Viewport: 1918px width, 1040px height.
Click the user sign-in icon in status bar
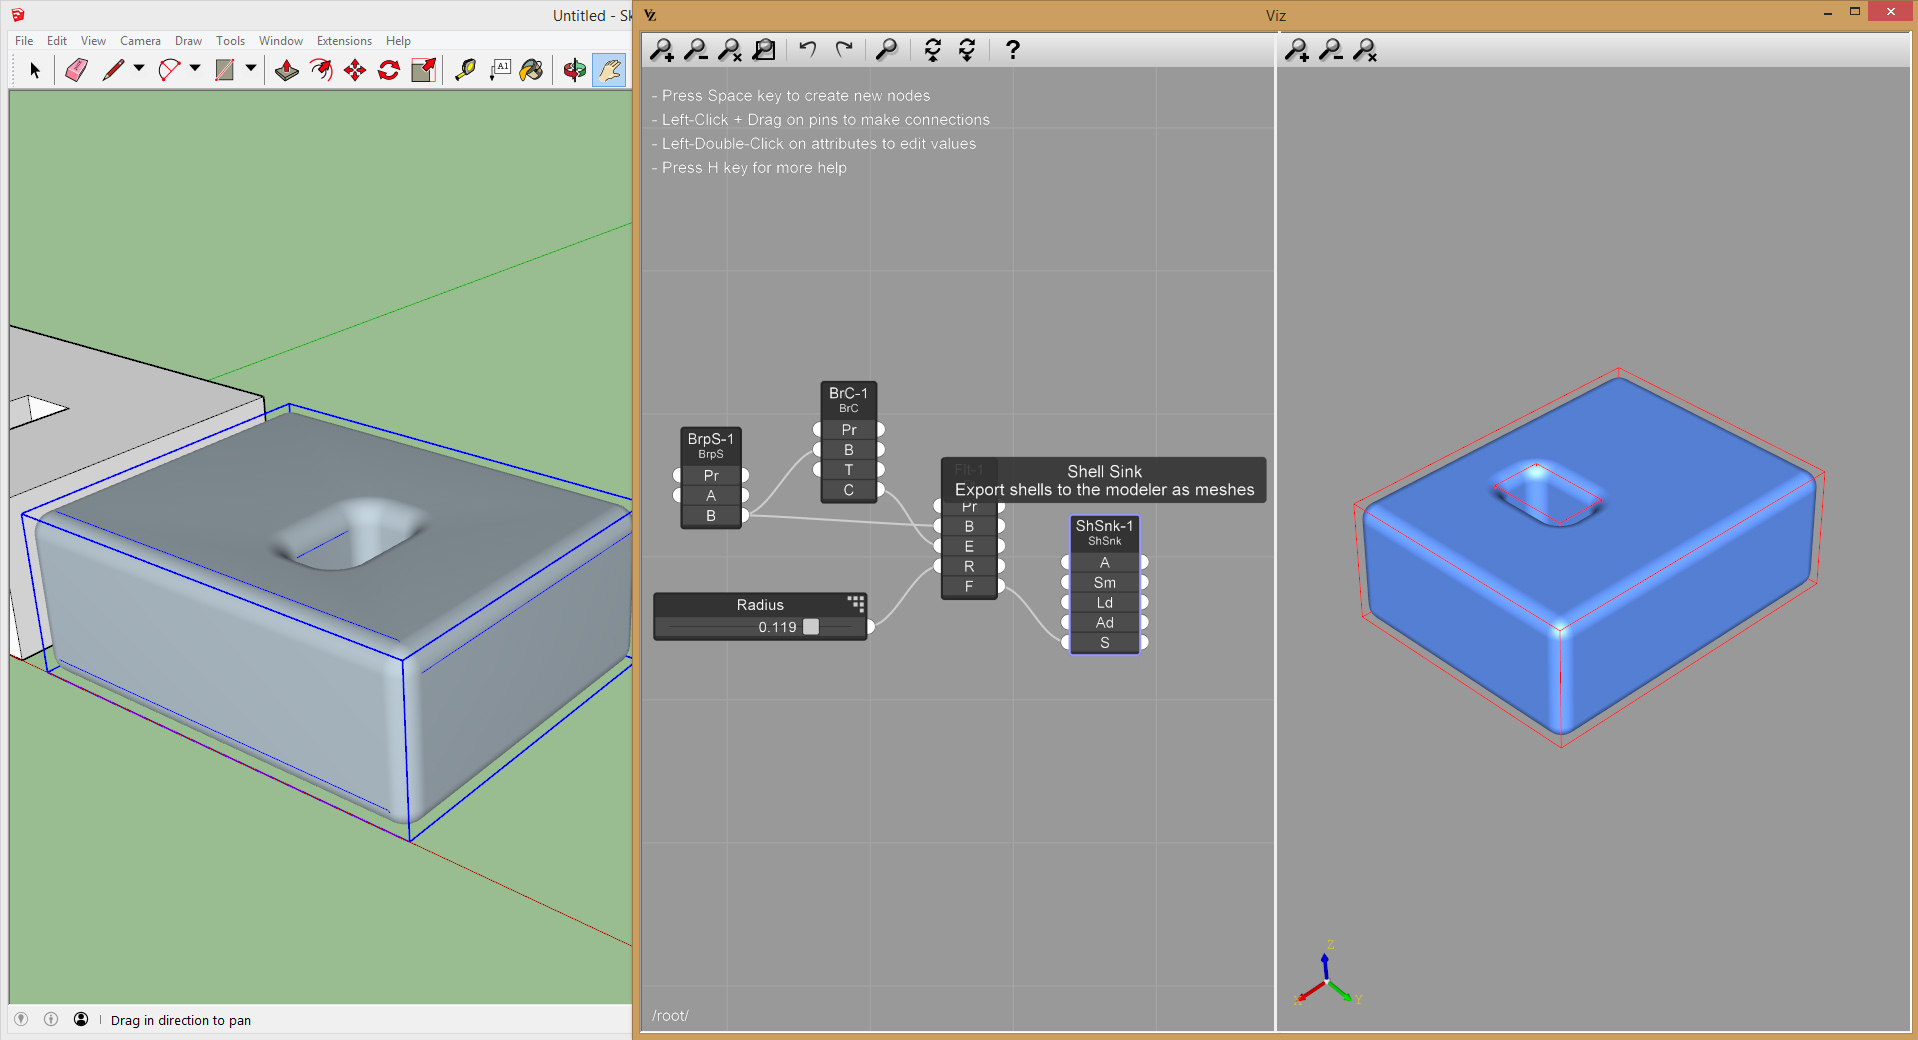click(x=81, y=1019)
